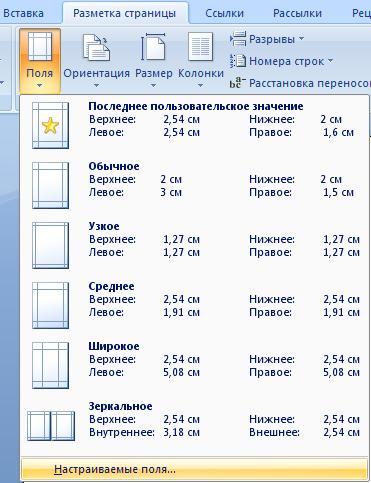
Task: Click the Расстановка переносов text label
Action: (x=310, y=83)
